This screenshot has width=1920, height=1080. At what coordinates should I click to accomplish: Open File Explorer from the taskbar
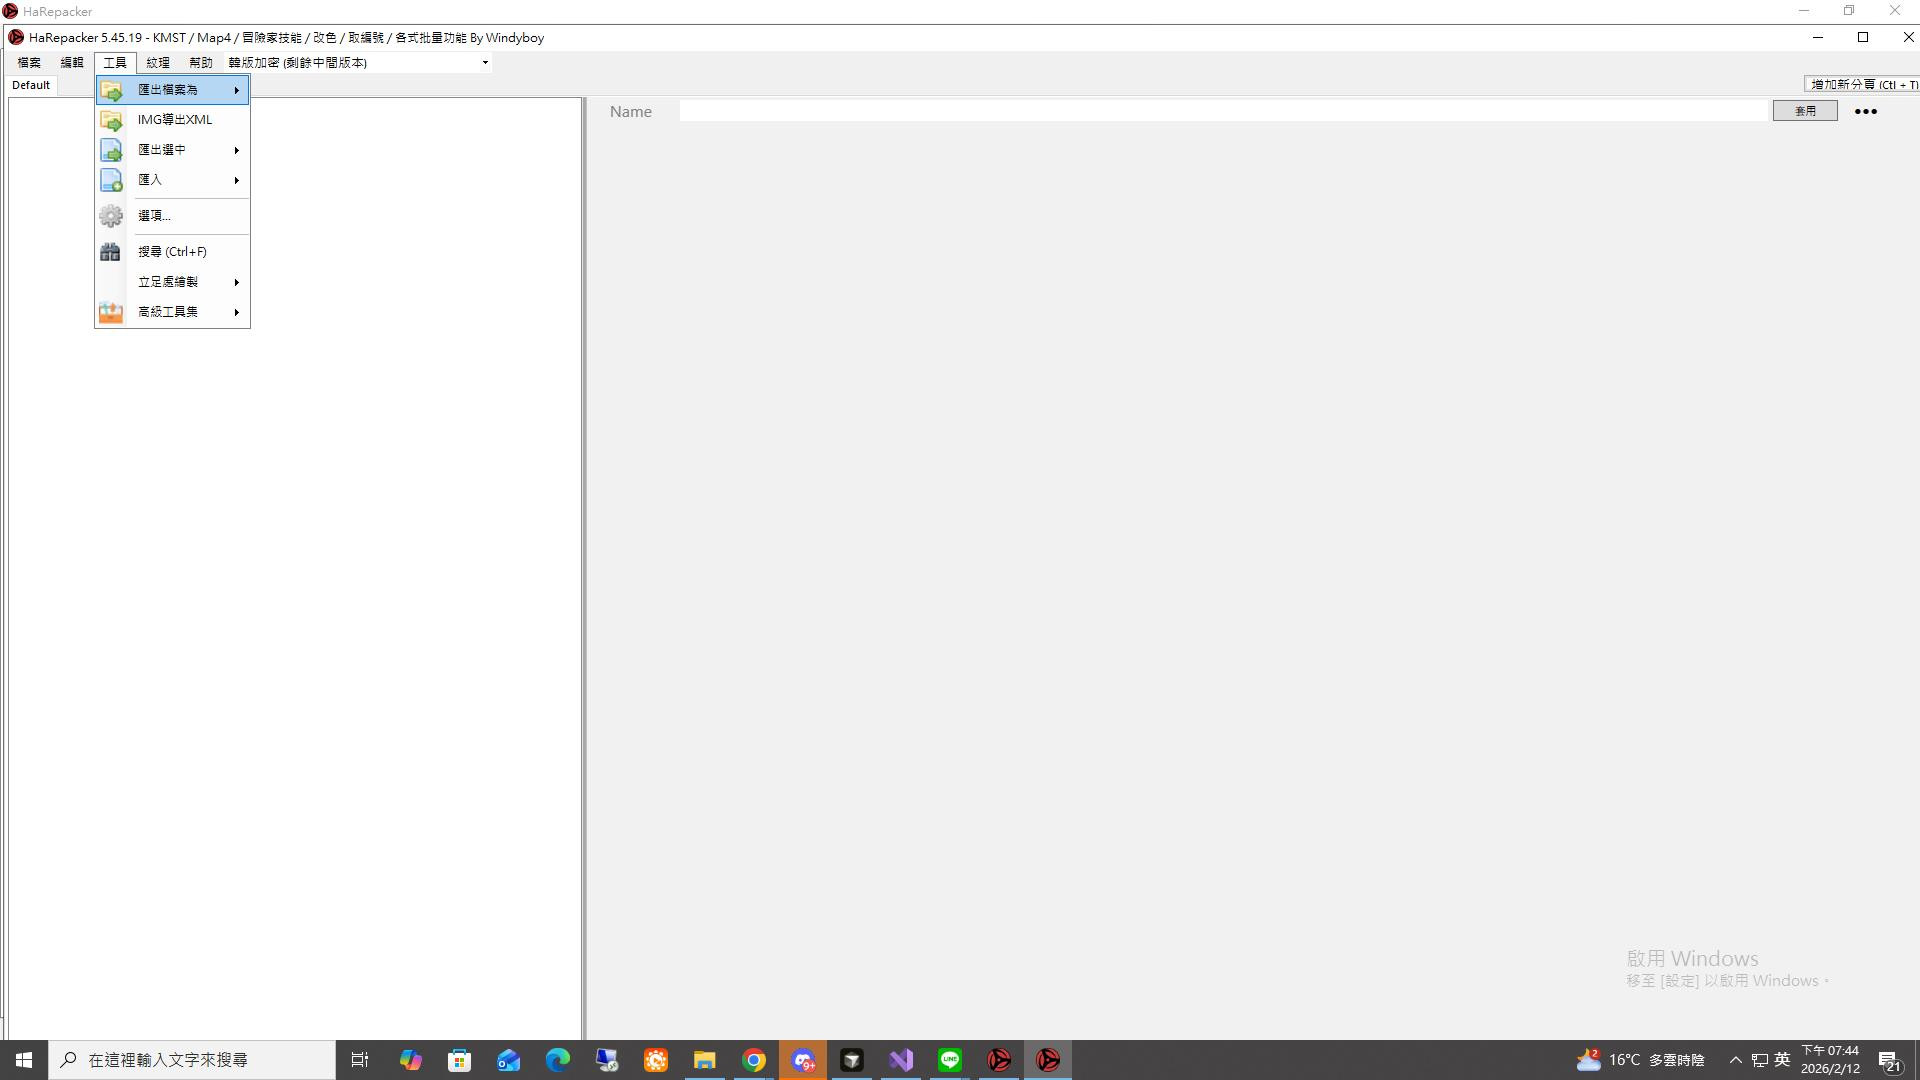(x=704, y=1060)
